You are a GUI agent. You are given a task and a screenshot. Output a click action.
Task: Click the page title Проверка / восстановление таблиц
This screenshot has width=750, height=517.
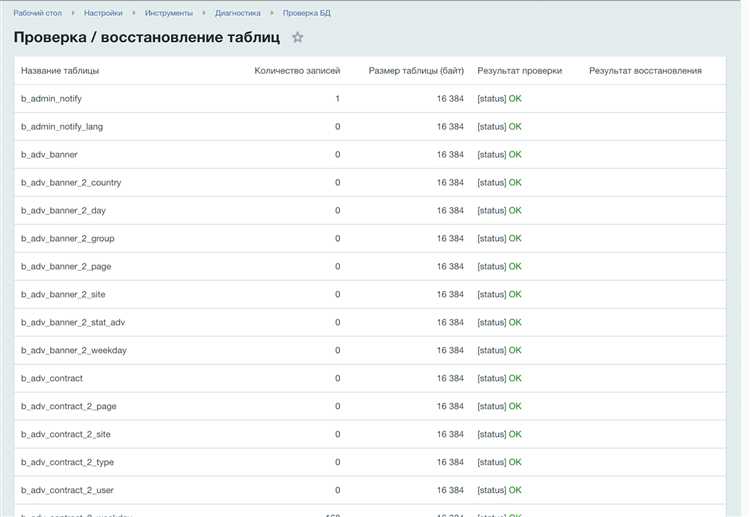coord(147,37)
